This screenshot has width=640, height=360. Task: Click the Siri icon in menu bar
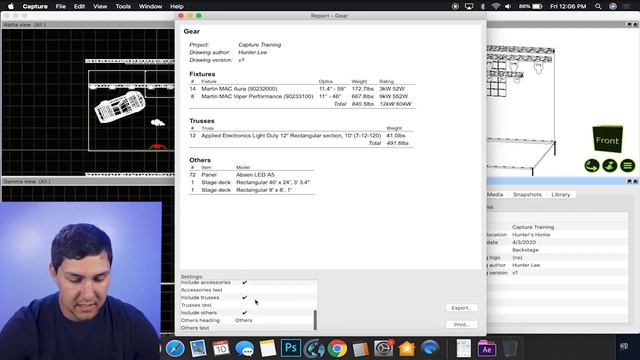click(x=613, y=6)
